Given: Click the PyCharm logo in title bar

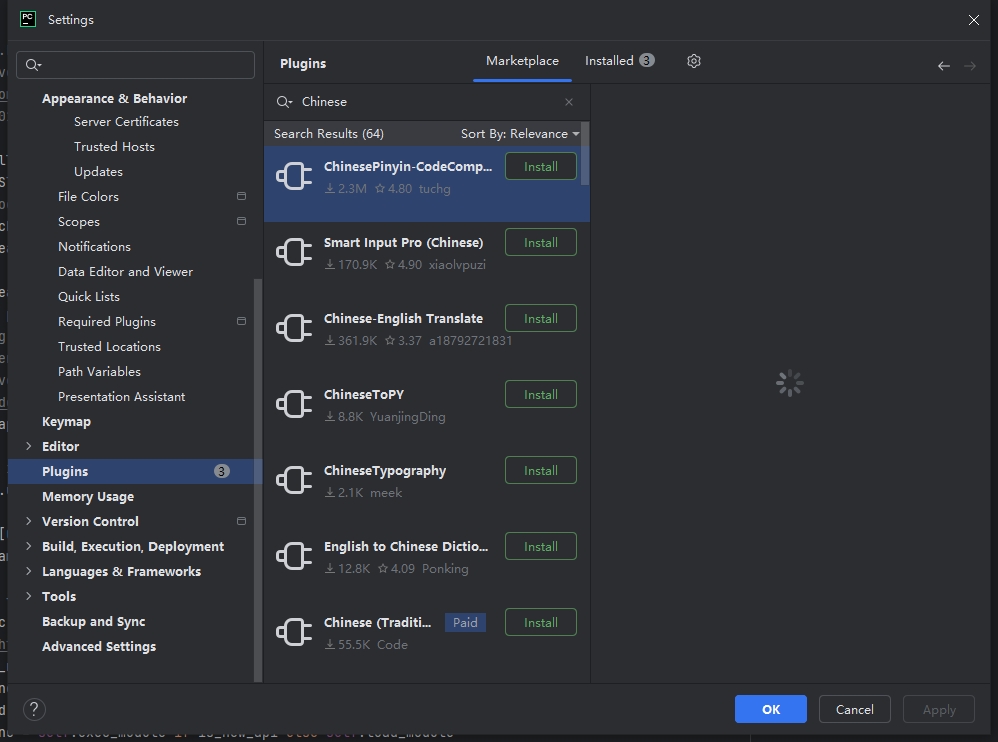Looking at the screenshot, I should 28,19.
